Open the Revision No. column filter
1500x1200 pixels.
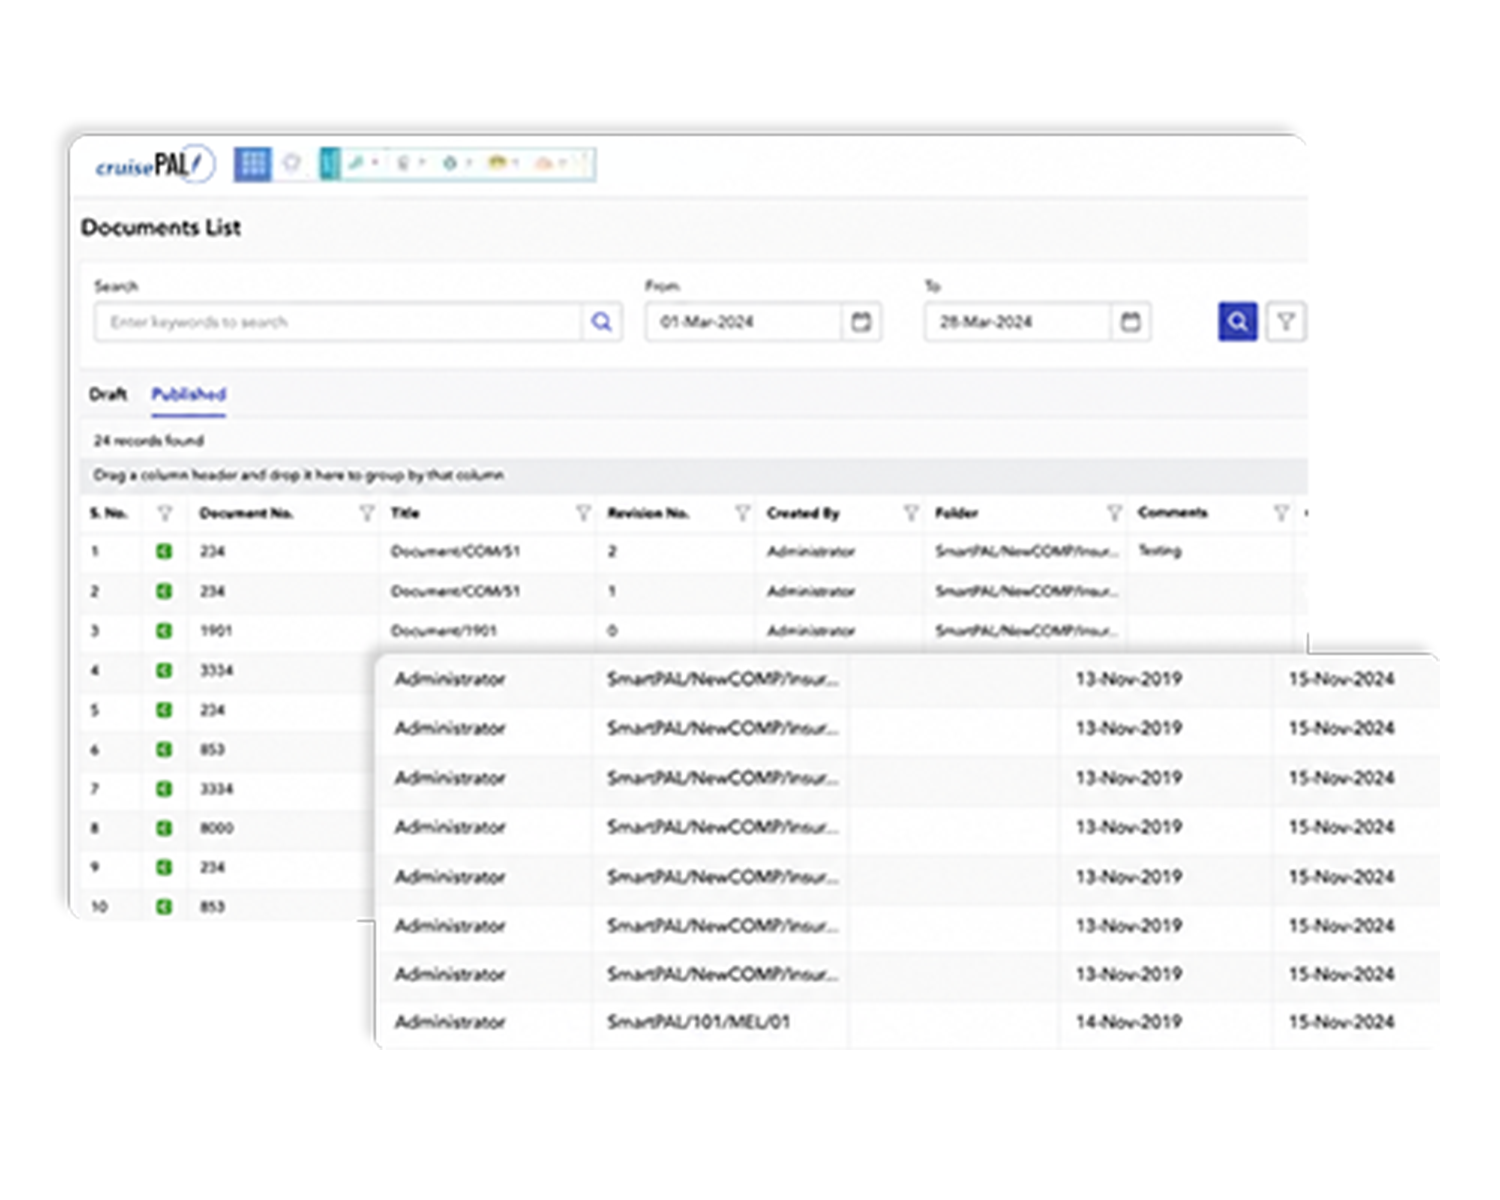click(742, 513)
